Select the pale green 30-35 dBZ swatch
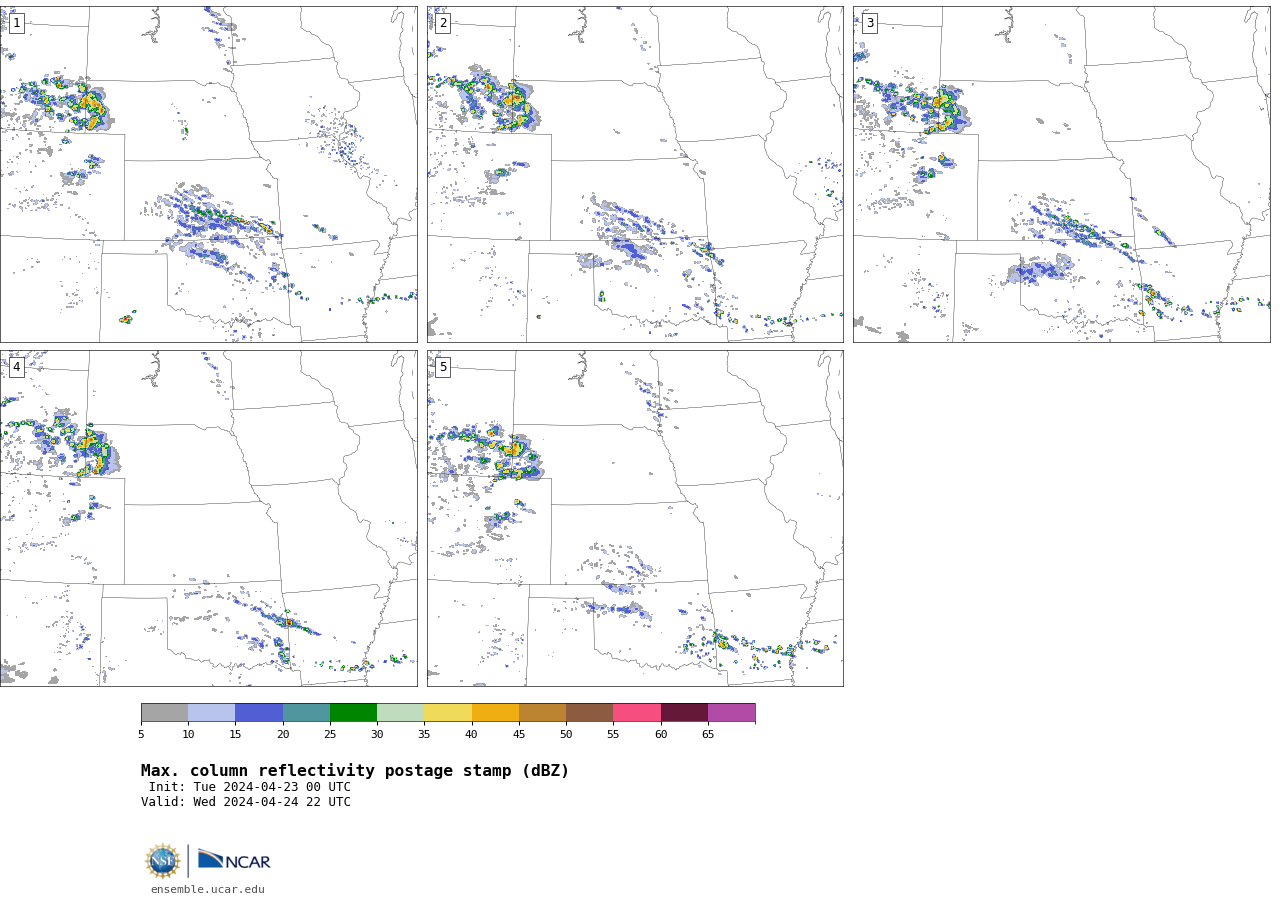 coord(400,712)
